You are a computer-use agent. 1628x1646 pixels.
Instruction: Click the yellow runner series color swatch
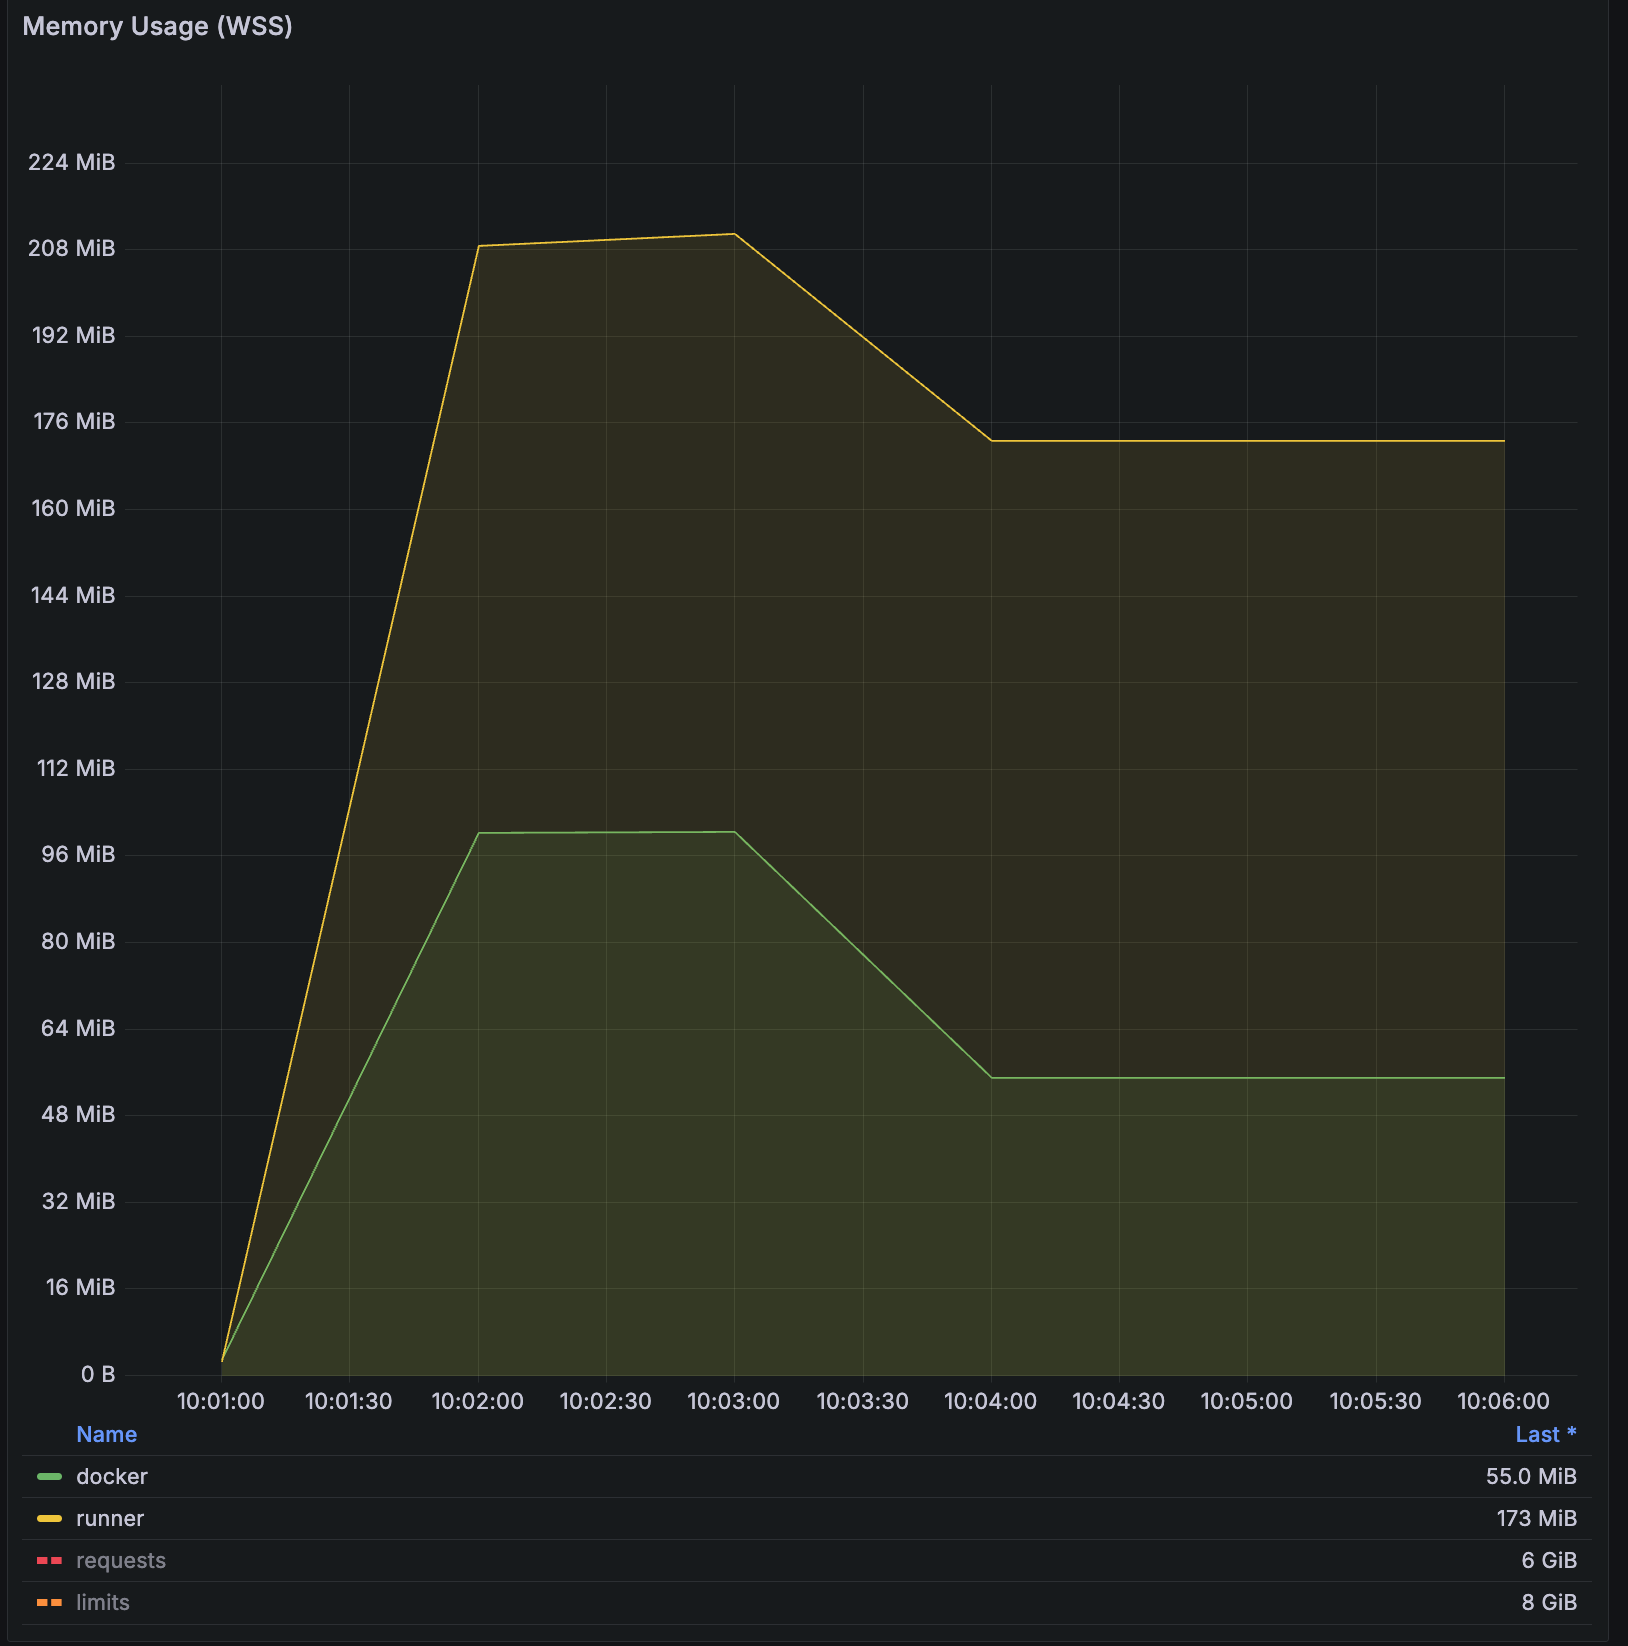click(x=49, y=1518)
